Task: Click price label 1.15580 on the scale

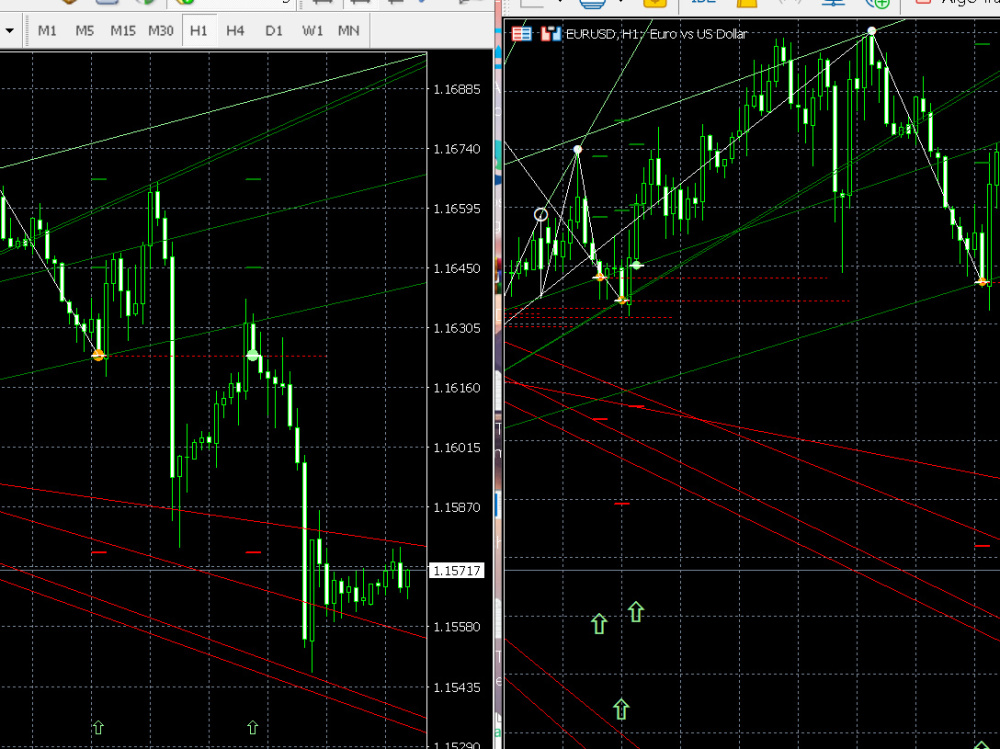Action: pos(457,627)
